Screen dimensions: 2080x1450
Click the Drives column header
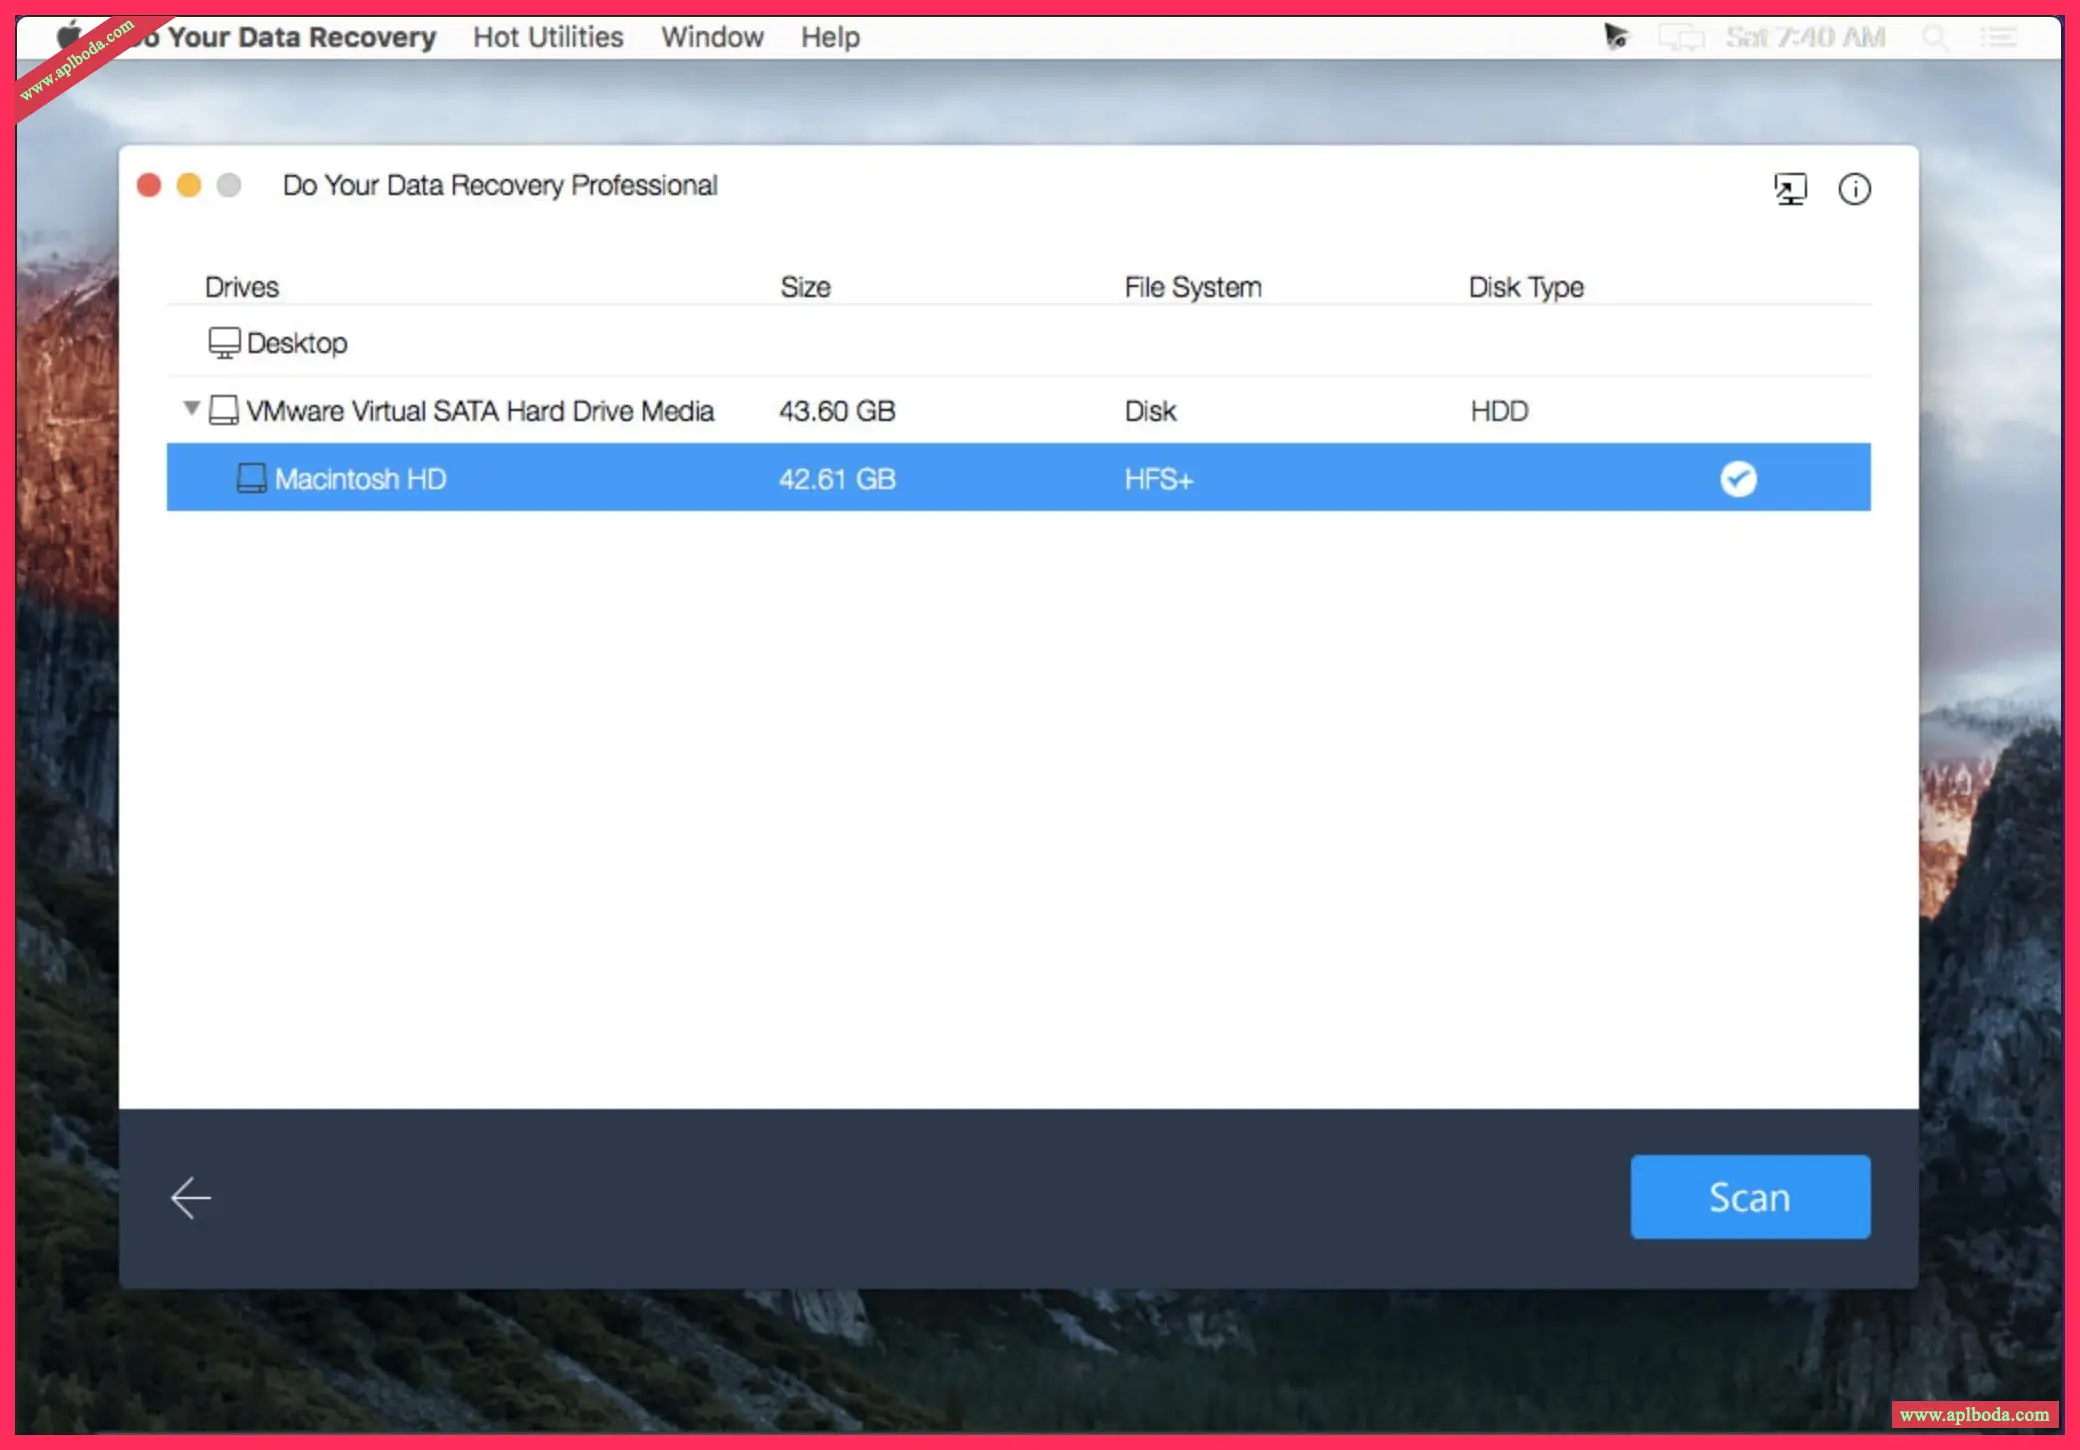241,287
